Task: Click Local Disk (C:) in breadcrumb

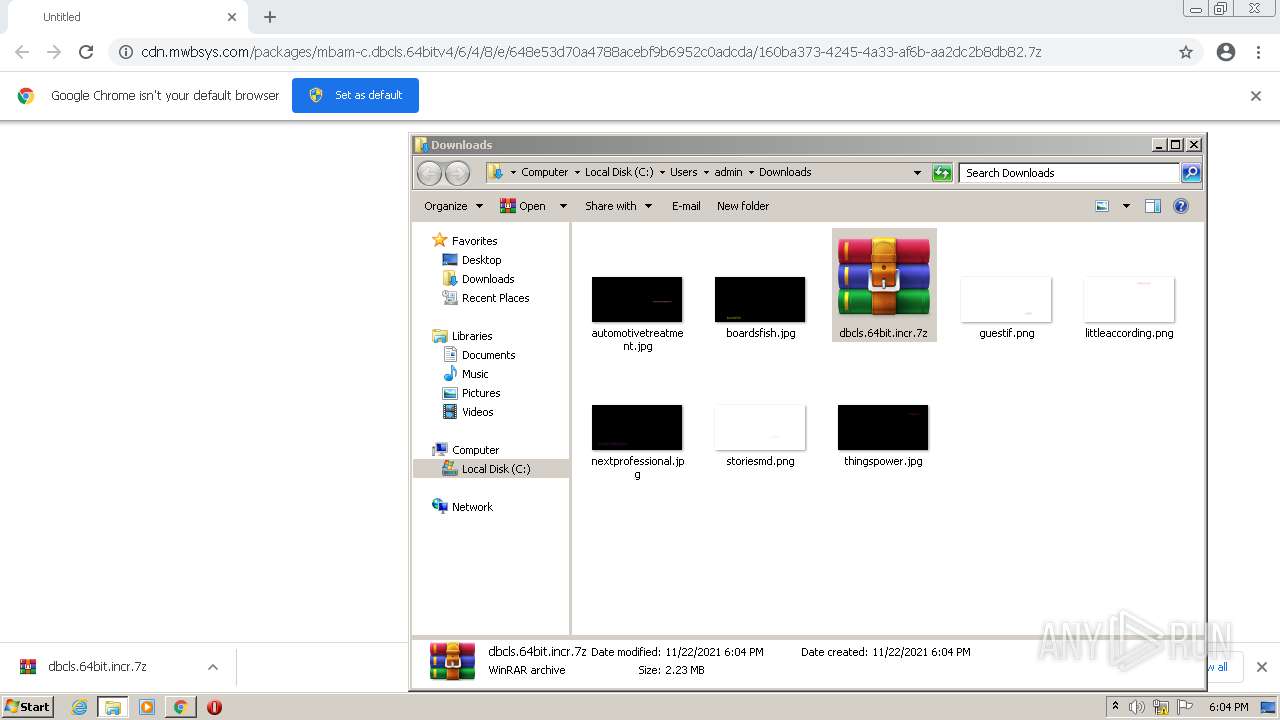Action: [619, 172]
